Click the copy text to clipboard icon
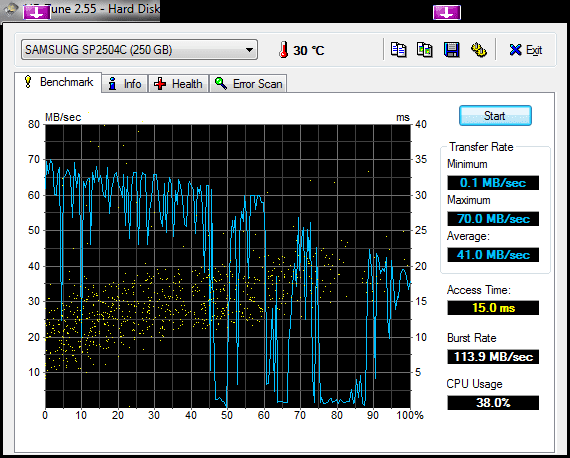 pyautogui.click(x=398, y=50)
